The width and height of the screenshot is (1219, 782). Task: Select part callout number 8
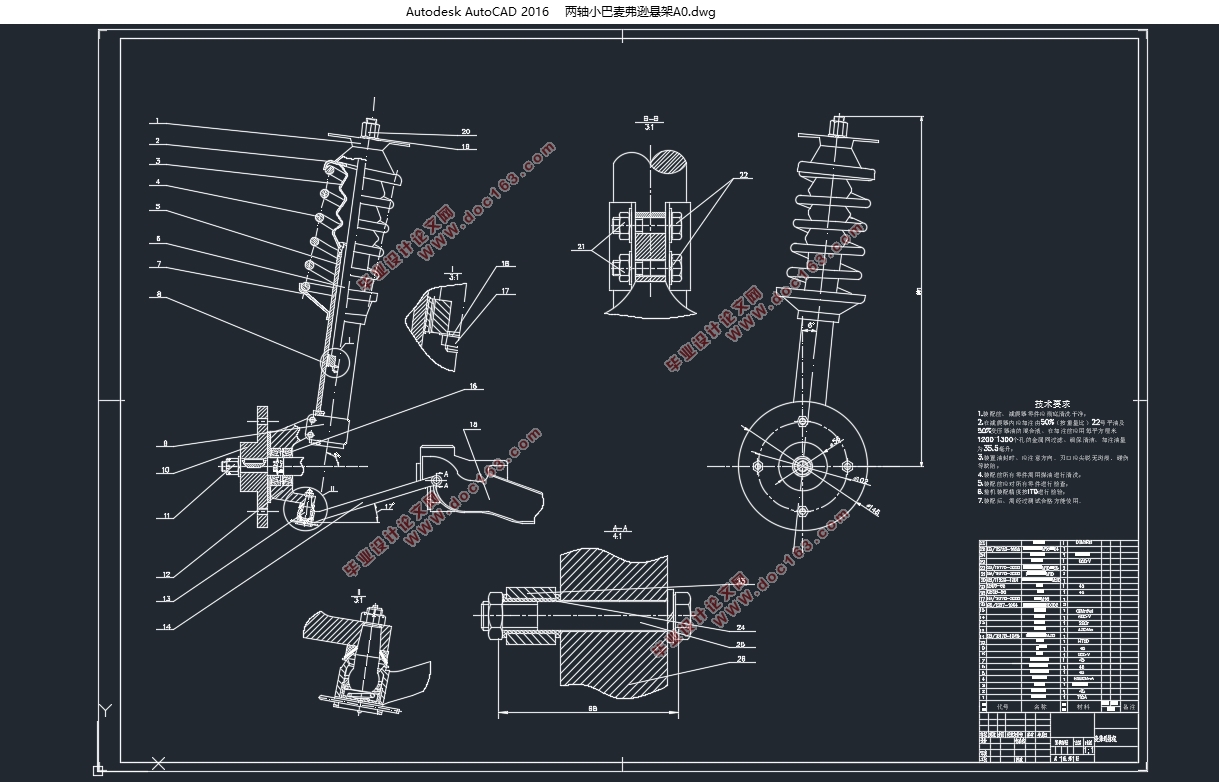click(157, 295)
